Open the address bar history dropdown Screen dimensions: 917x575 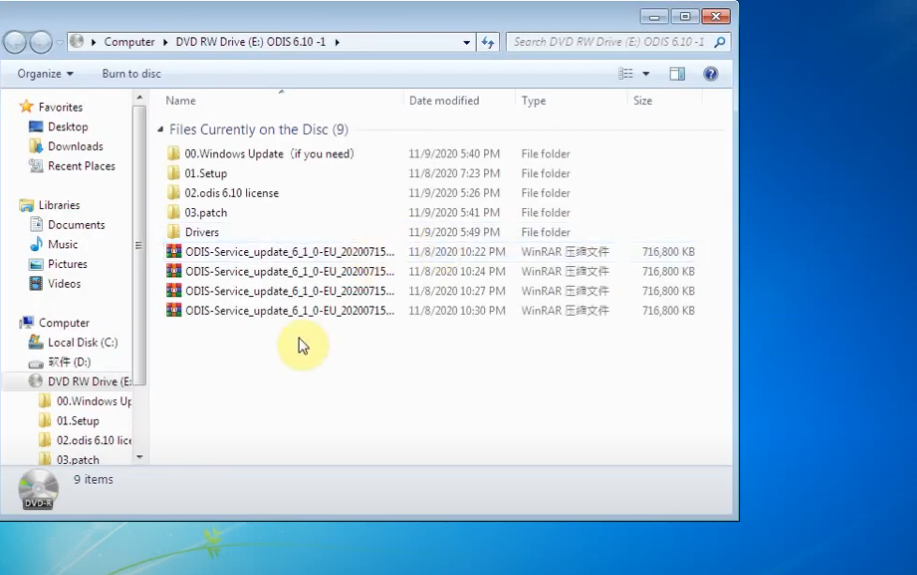(x=466, y=42)
